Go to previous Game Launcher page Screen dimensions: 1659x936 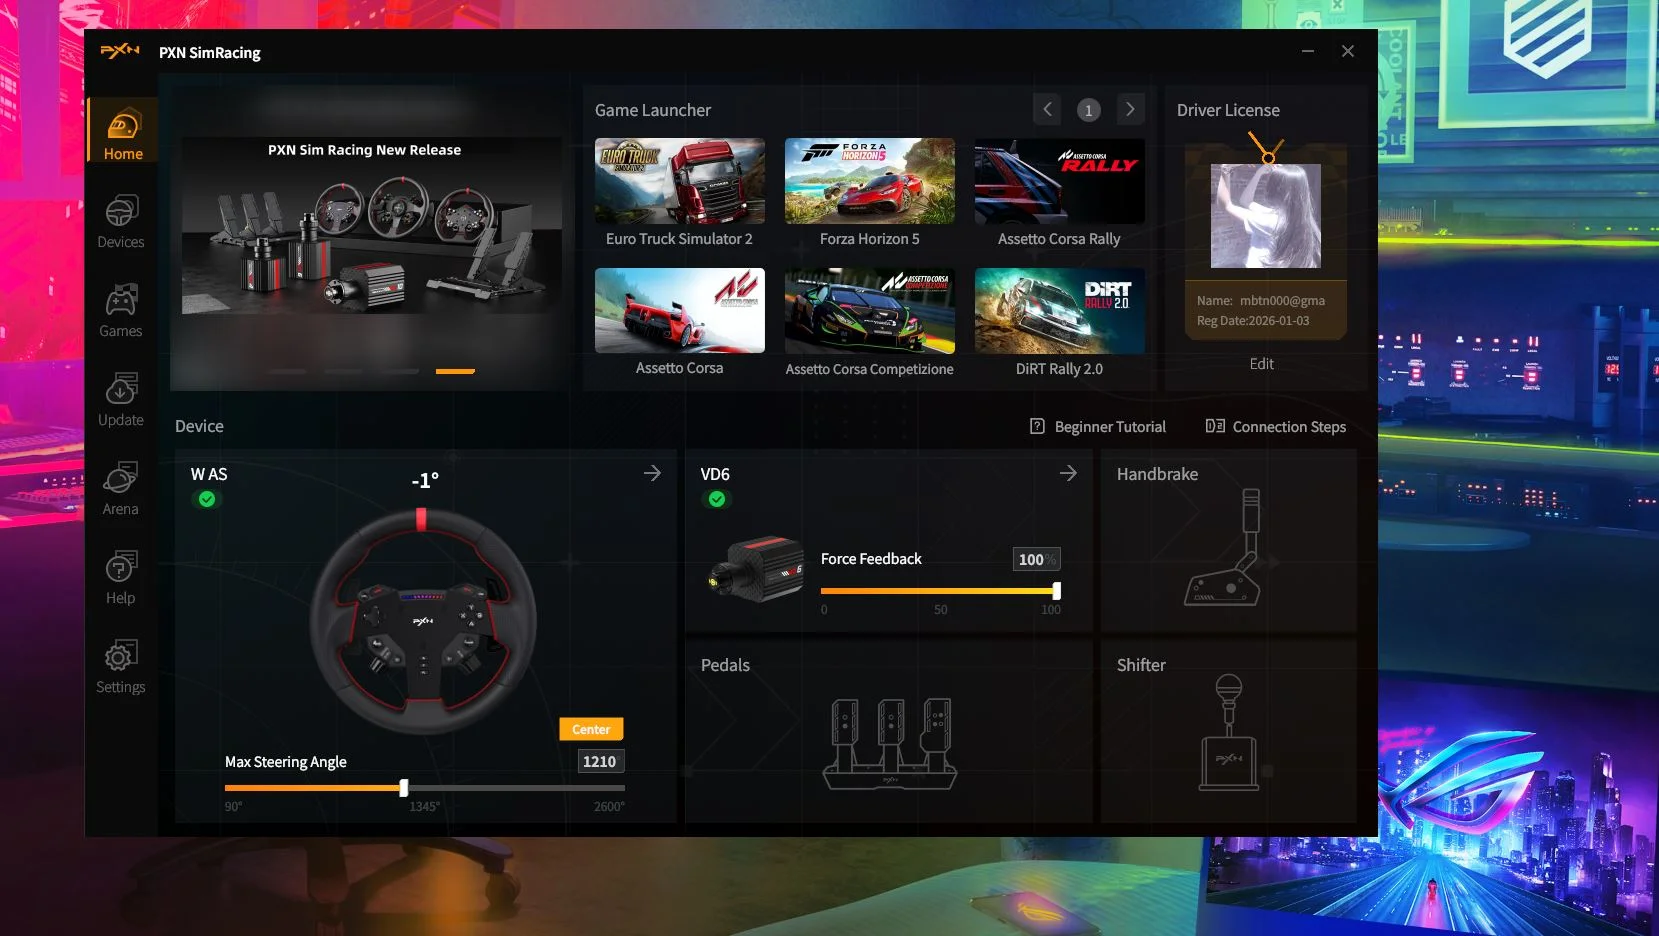pos(1047,109)
